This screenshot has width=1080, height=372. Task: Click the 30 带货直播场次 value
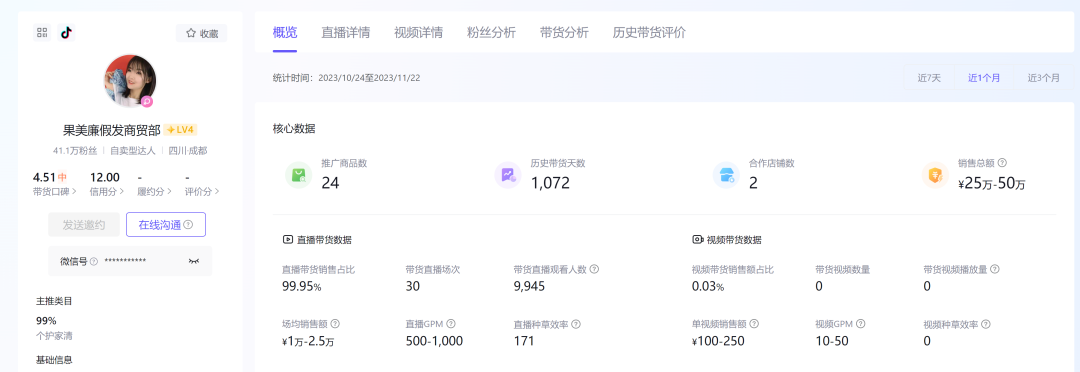(413, 286)
